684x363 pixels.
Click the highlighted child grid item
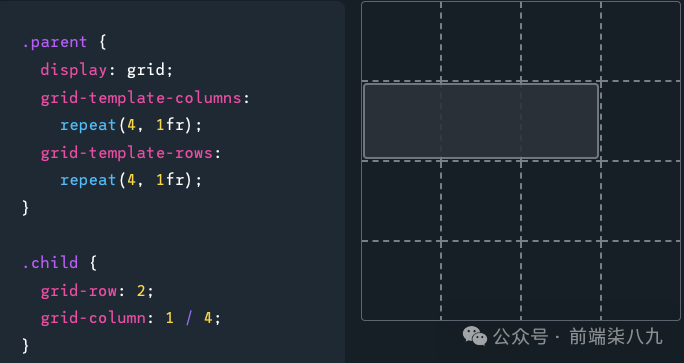point(481,121)
